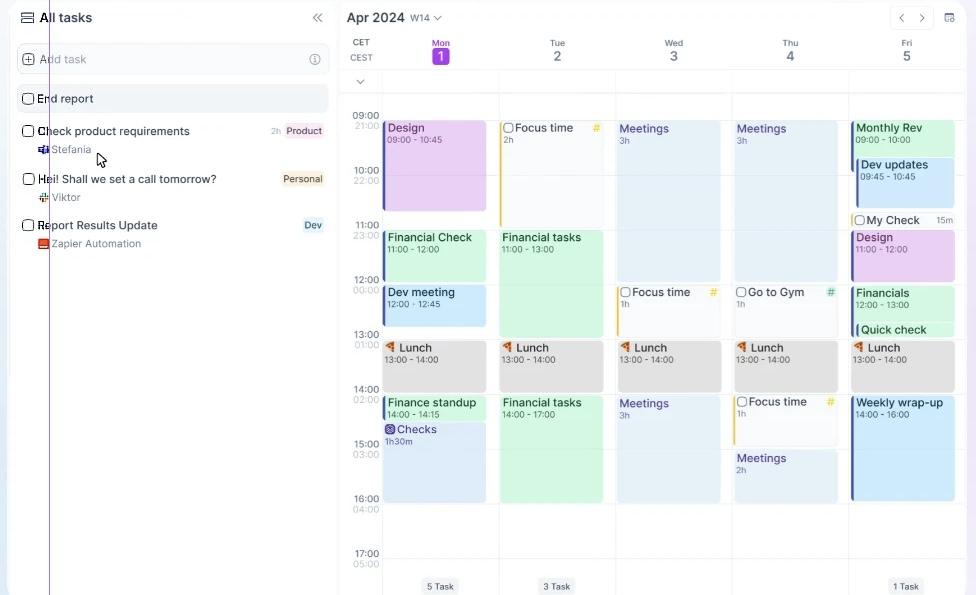
Task: Tick the My Check checkbox on Friday
Action: (860, 220)
